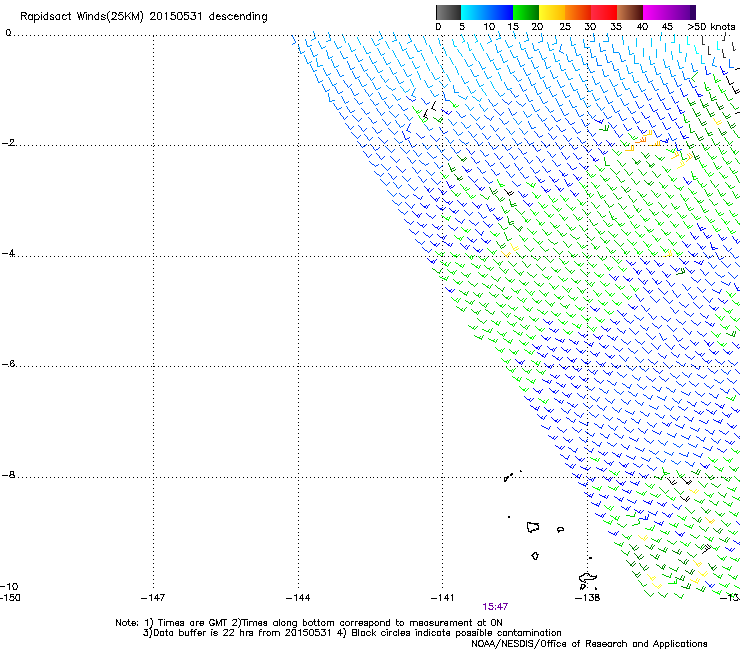This screenshot has width=740, height=650.
Task: Click the brown 35-40 knots legend segment
Action: 630,12
